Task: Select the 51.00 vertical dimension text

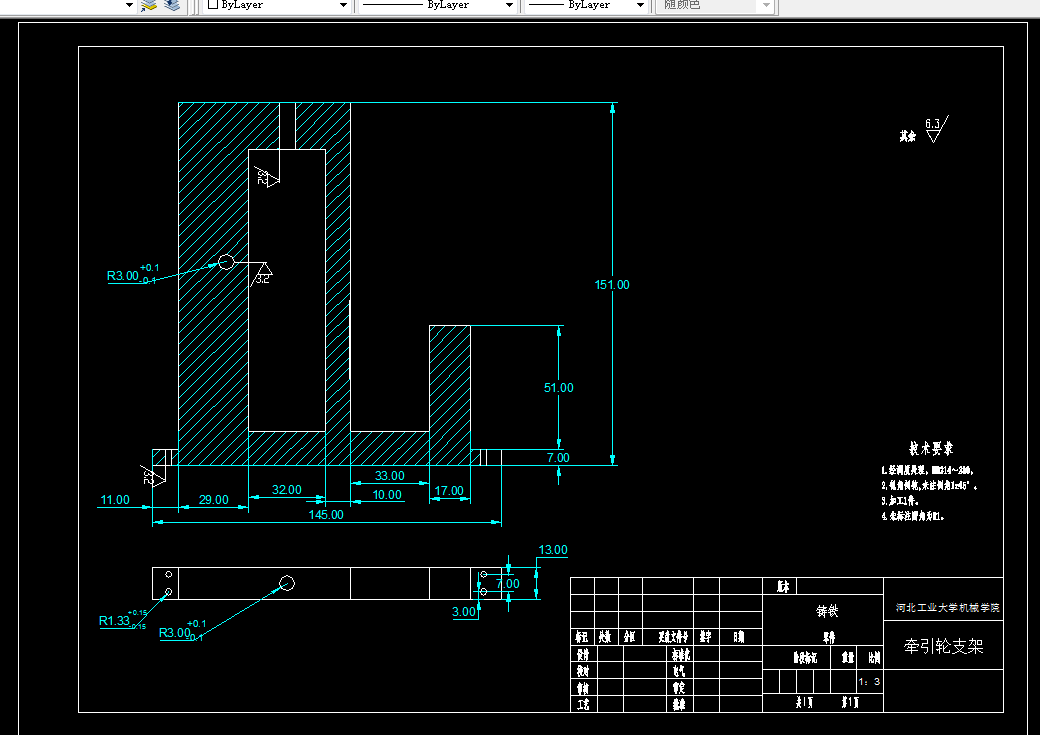Action: 558,387
